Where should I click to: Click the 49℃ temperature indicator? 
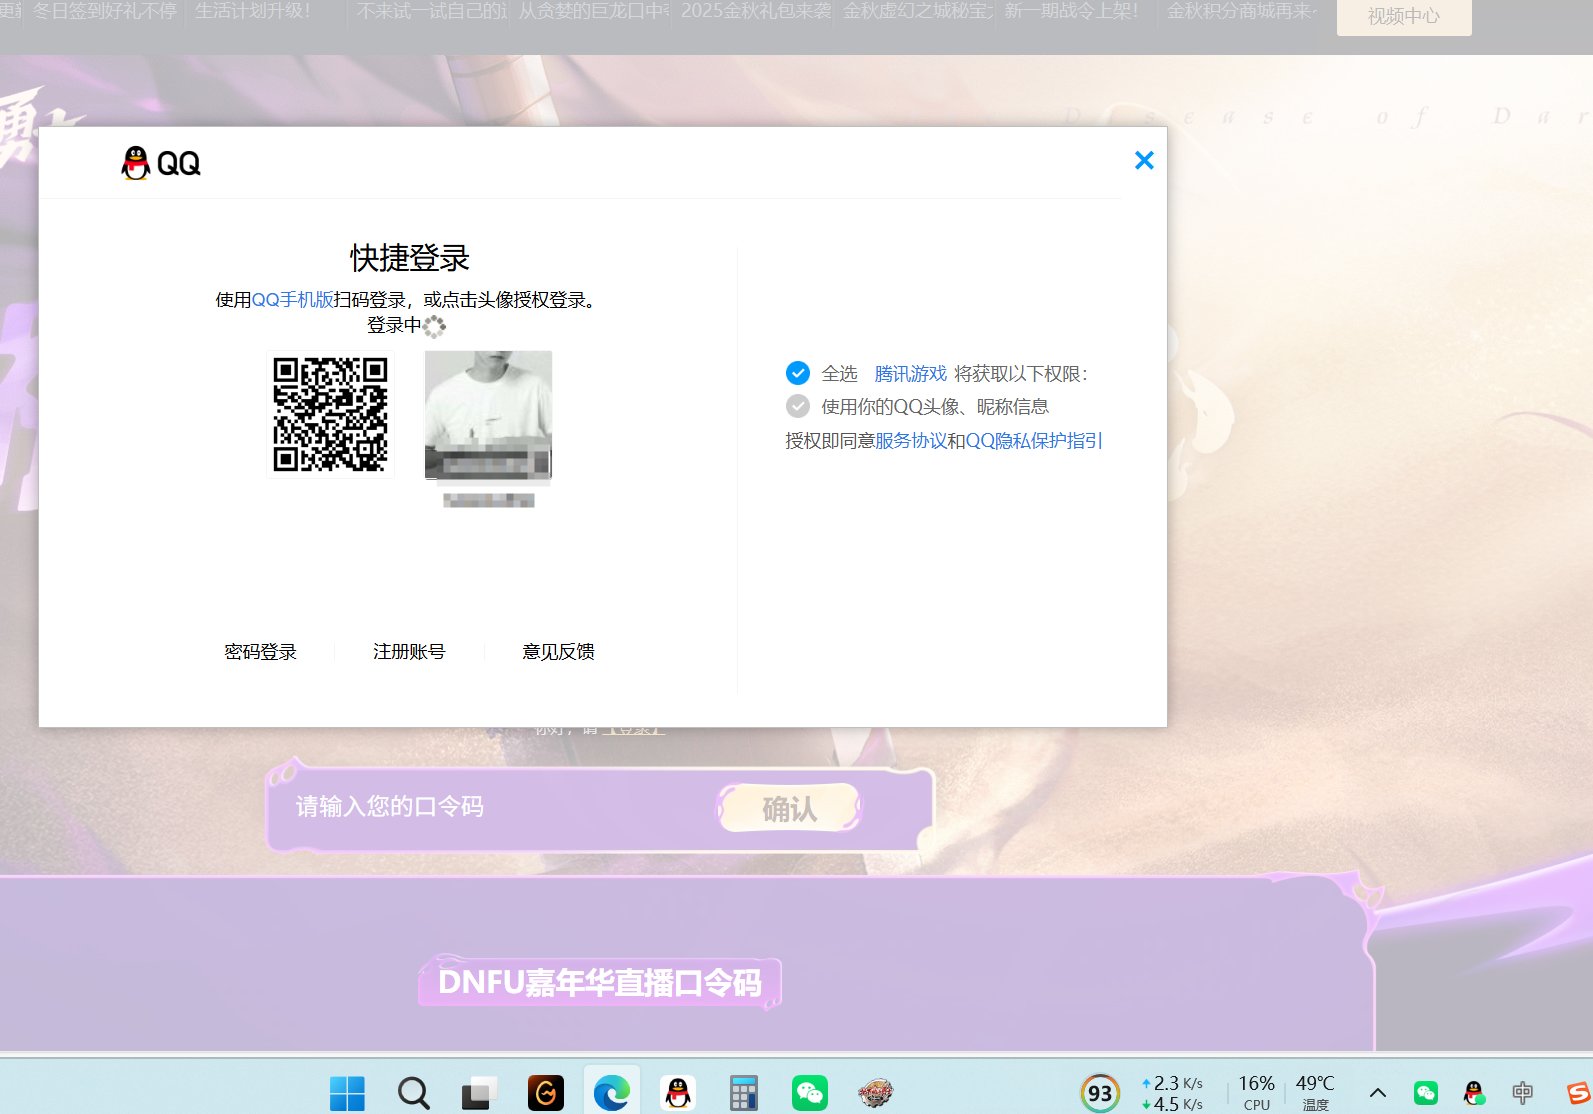coord(1315,1093)
